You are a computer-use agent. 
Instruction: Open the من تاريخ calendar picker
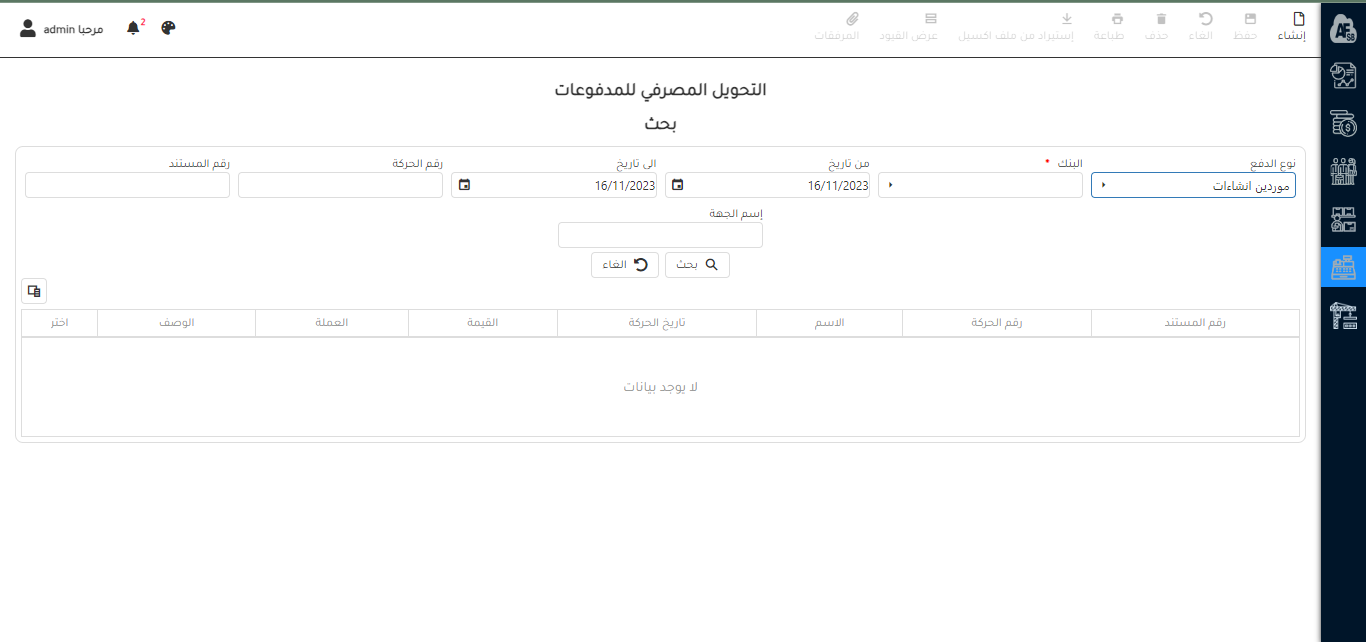[x=678, y=185]
